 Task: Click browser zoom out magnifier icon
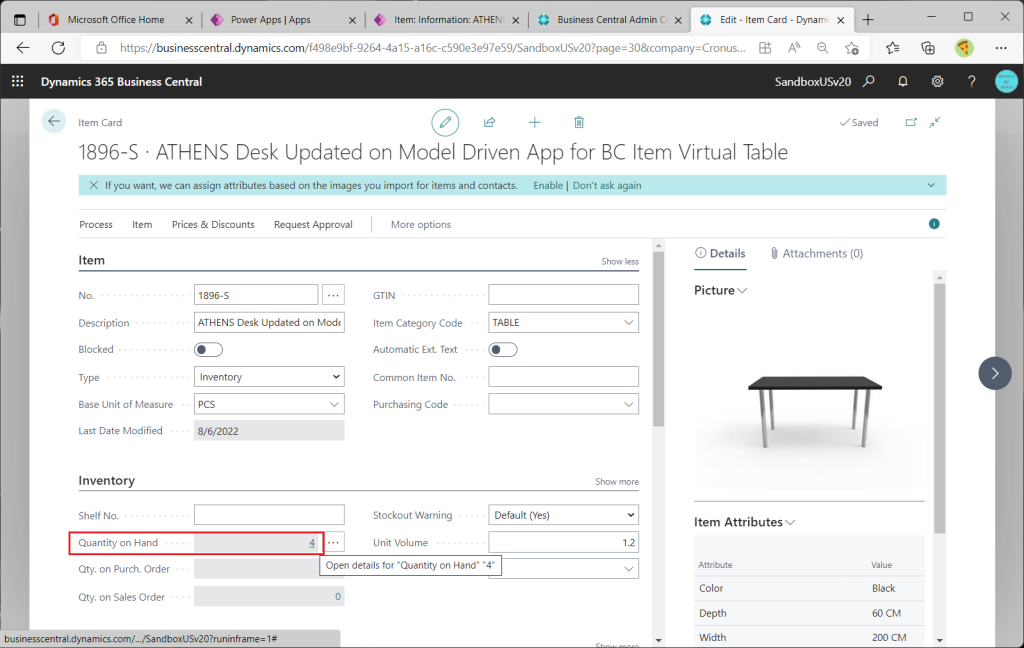coord(822,48)
